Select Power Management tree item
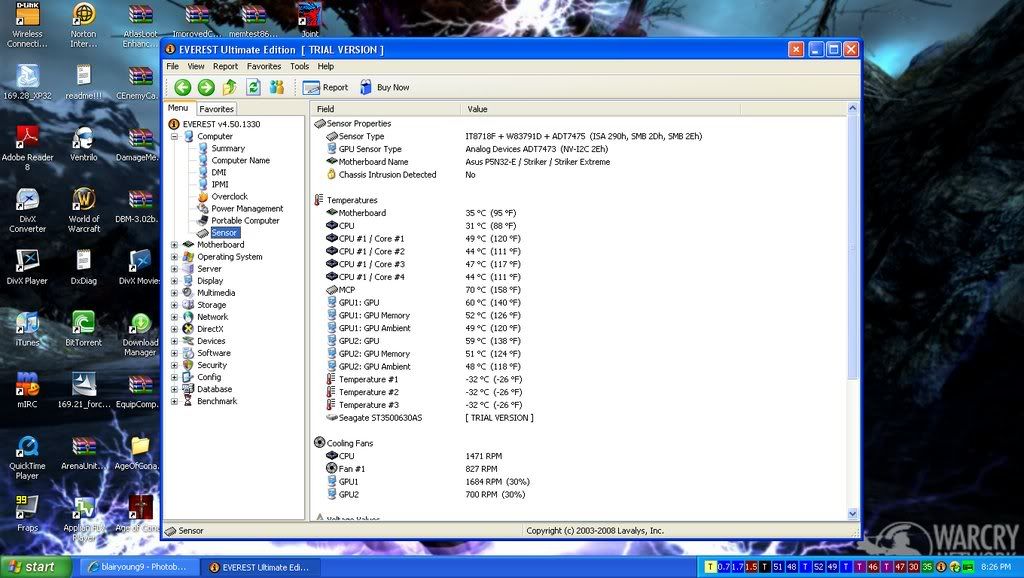The height and width of the screenshot is (578, 1024). click(x=247, y=209)
